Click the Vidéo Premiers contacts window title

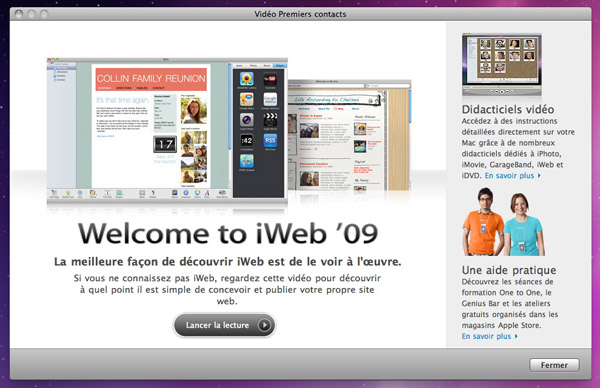click(300, 14)
